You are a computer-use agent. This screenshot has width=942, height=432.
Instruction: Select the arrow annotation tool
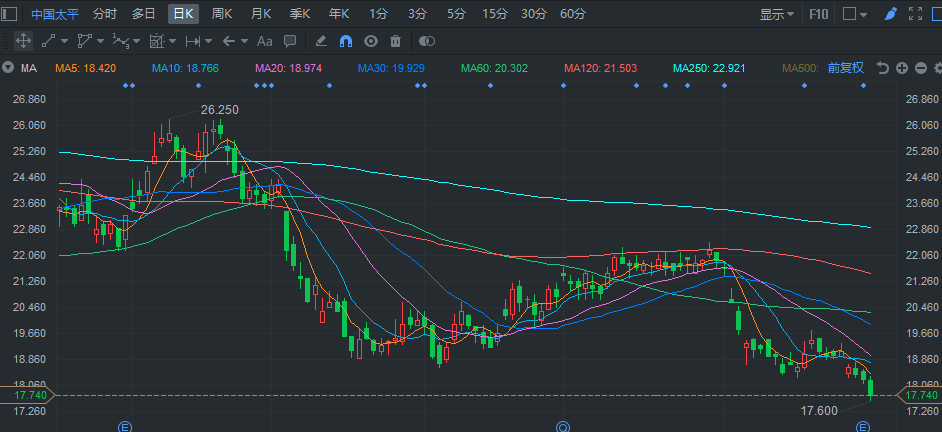(228, 41)
